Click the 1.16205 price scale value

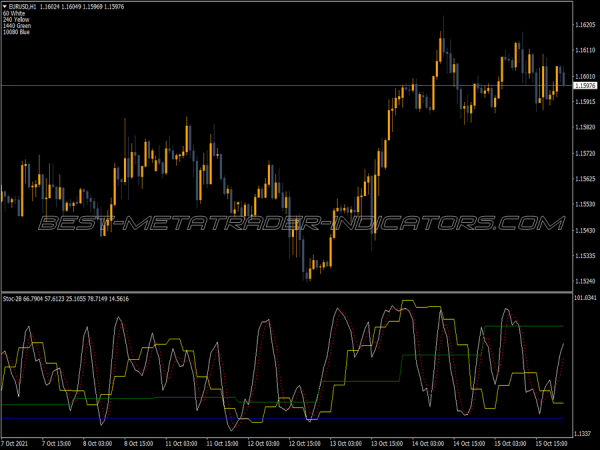click(x=585, y=25)
